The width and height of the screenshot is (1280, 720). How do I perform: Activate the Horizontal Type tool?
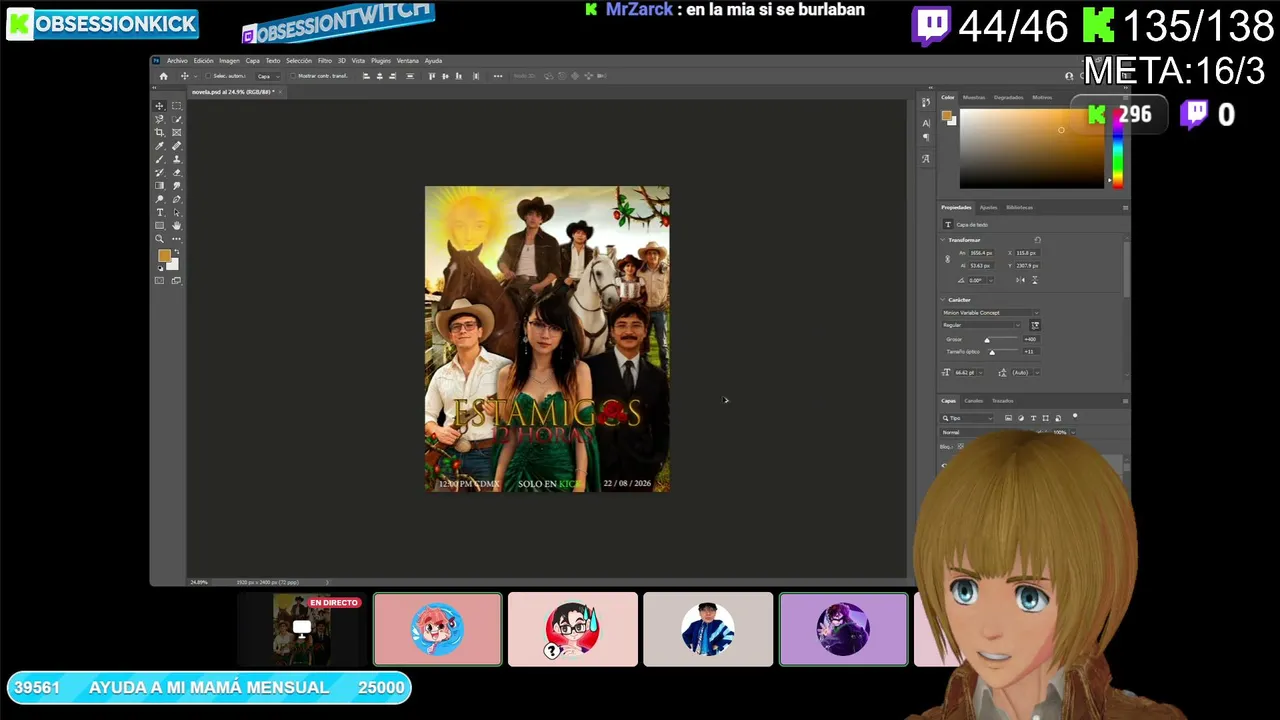point(159,212)
